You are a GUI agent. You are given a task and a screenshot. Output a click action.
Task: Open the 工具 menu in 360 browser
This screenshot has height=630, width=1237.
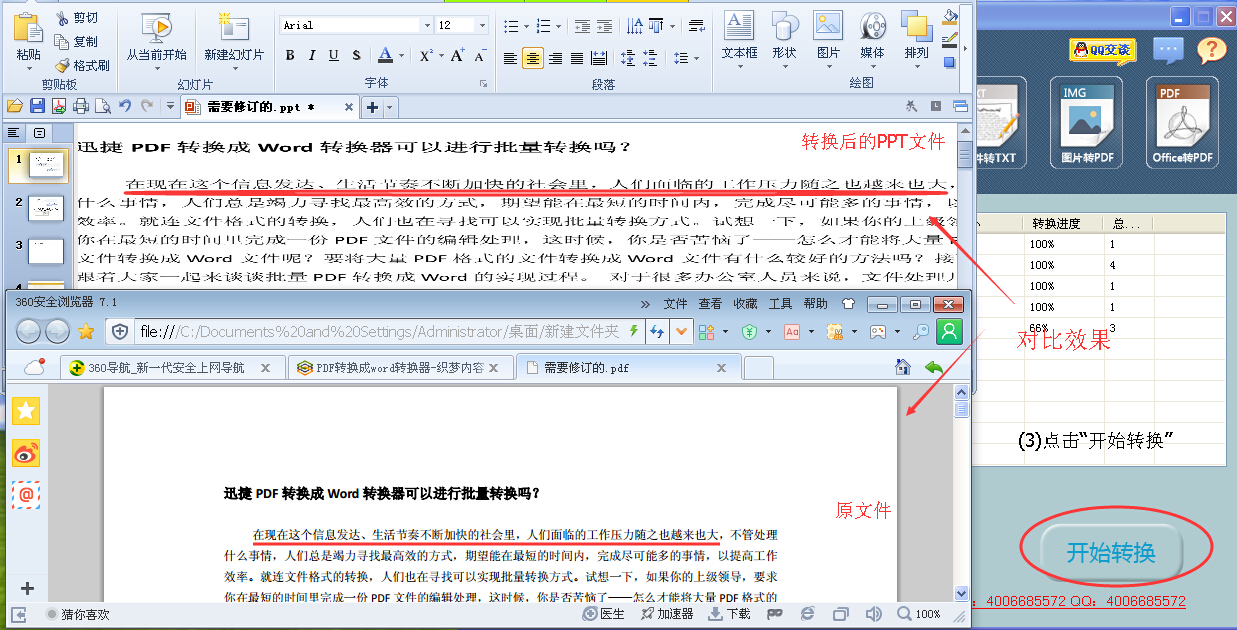(780, 304)
